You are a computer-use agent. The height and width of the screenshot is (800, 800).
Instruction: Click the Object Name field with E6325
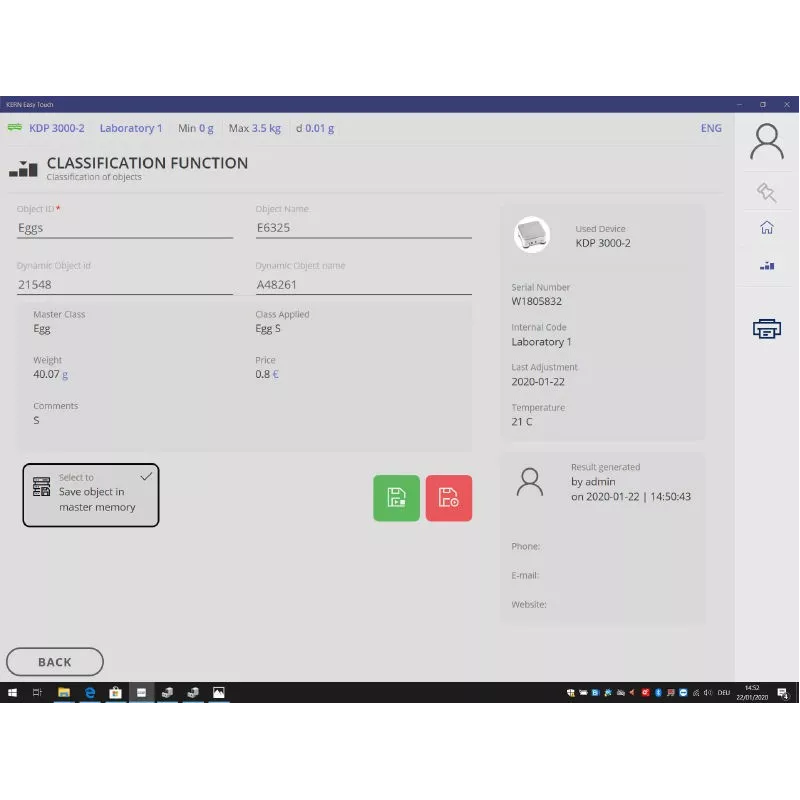click(363, 228)
